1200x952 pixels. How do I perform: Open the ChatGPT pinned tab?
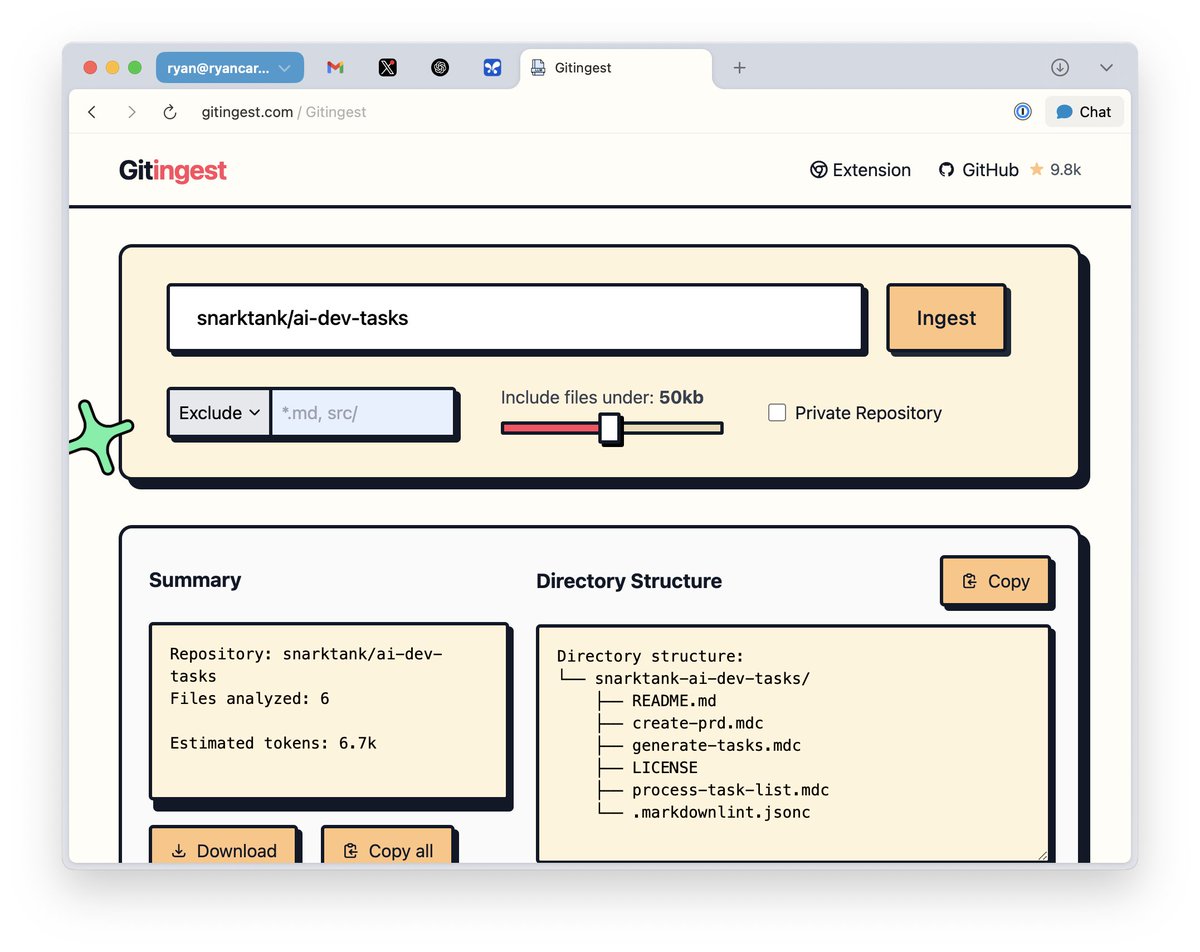click(440, 68)
